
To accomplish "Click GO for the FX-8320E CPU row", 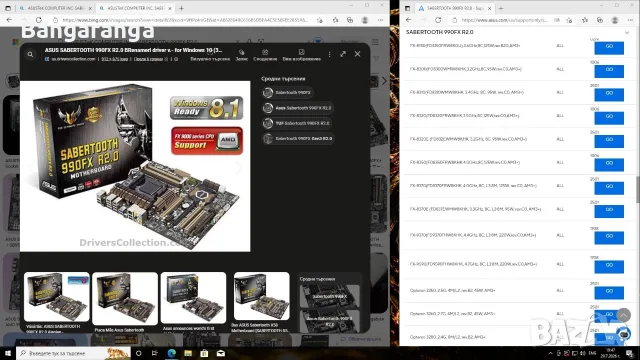I will (609, 141).
